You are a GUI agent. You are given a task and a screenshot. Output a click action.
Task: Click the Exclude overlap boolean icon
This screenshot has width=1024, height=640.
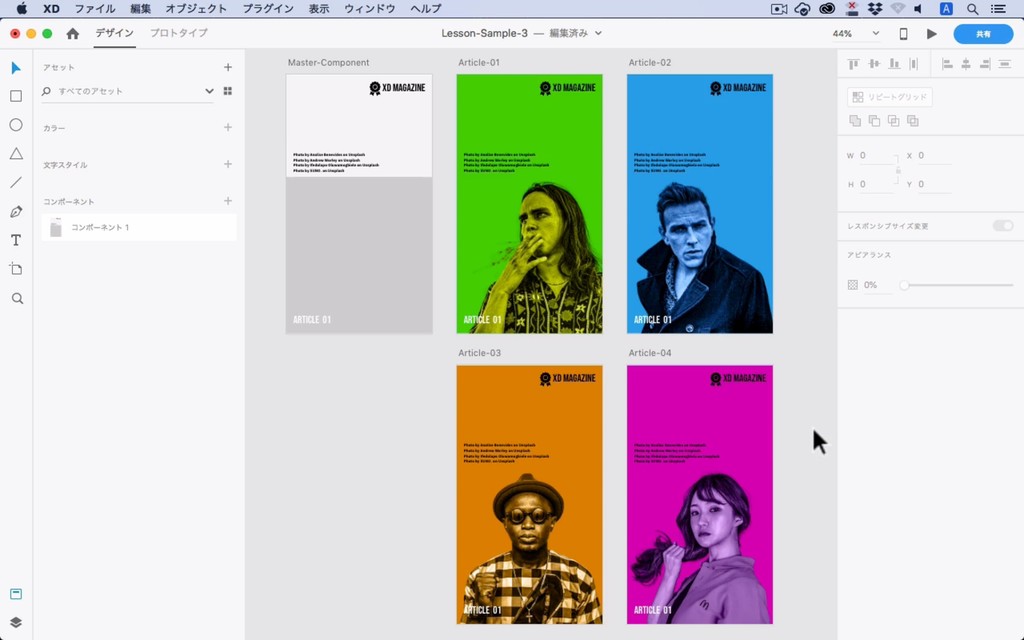913,121
